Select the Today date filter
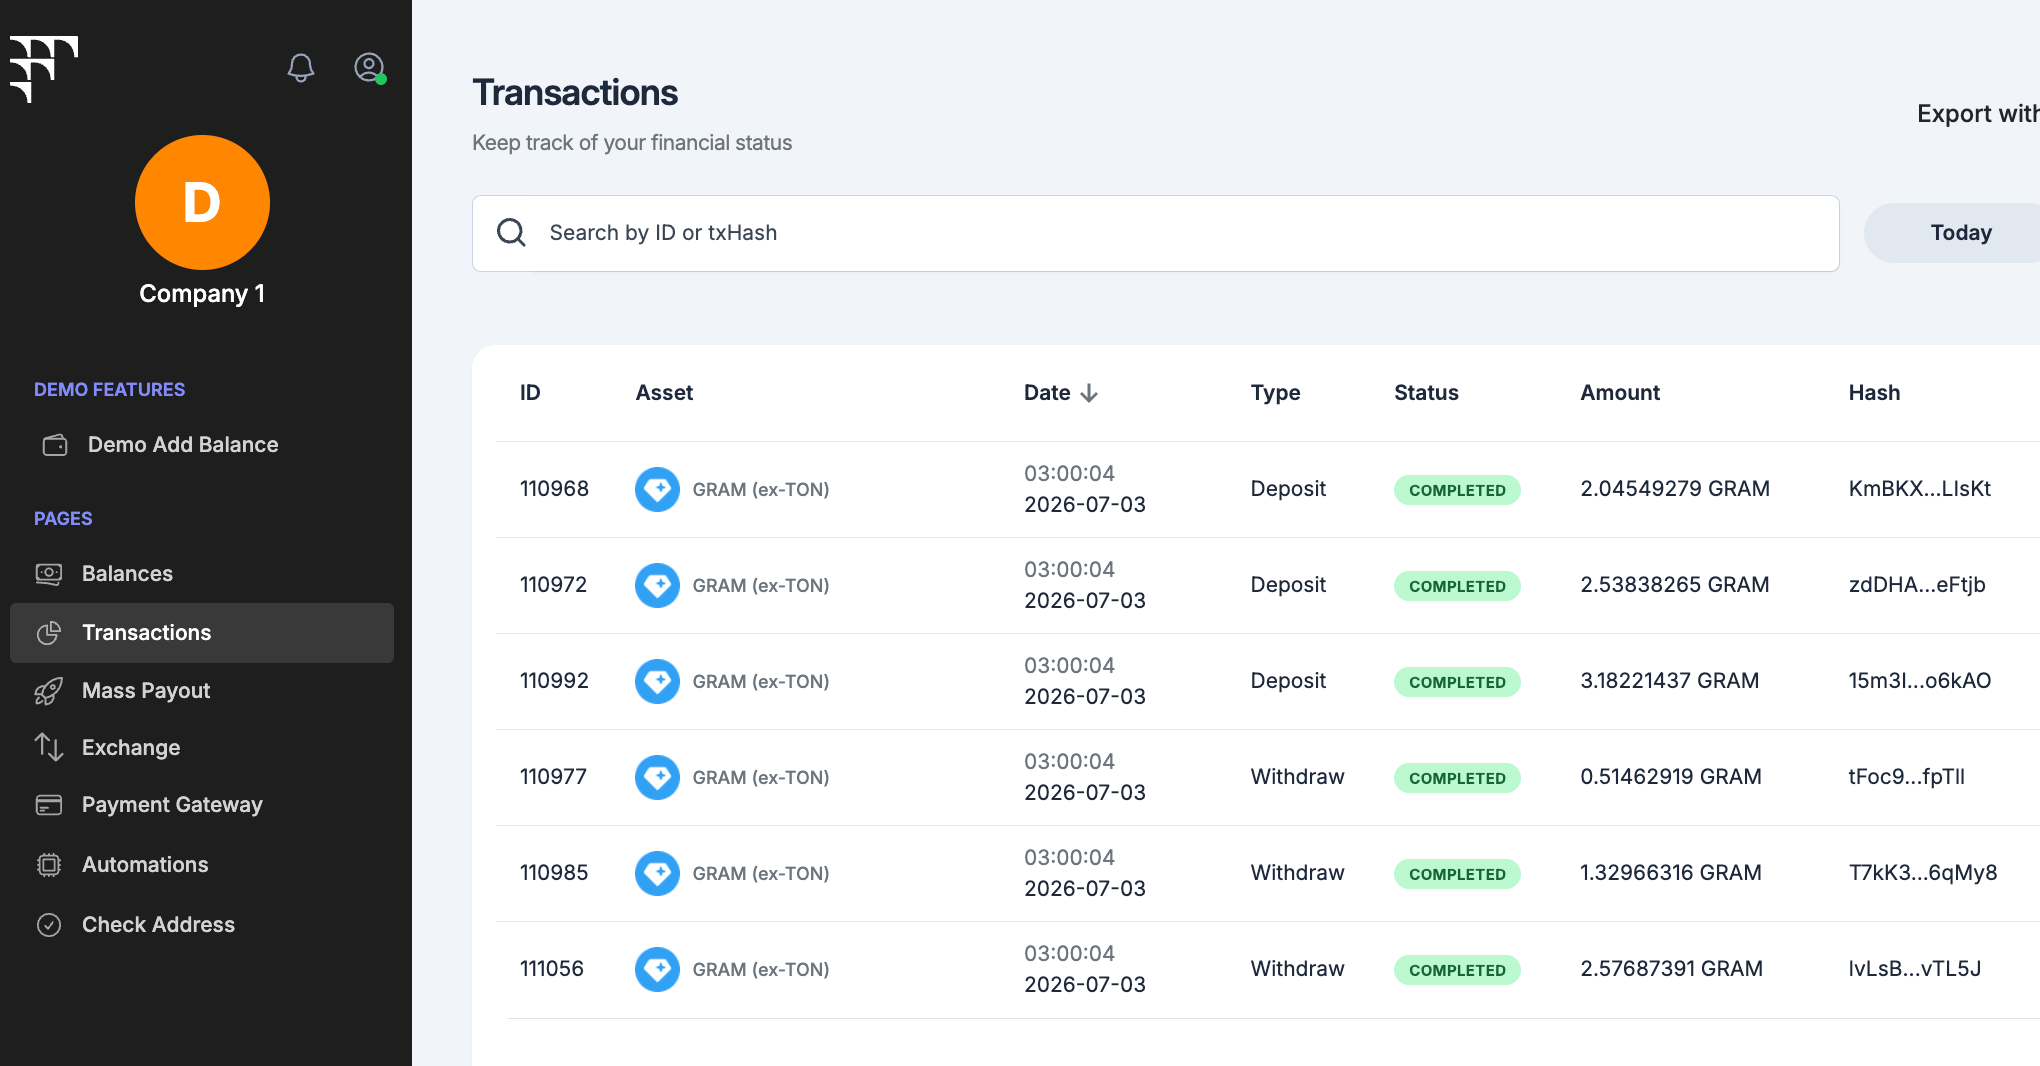The width and height of the screenshot is (2040, 1066). (1960, 233)
